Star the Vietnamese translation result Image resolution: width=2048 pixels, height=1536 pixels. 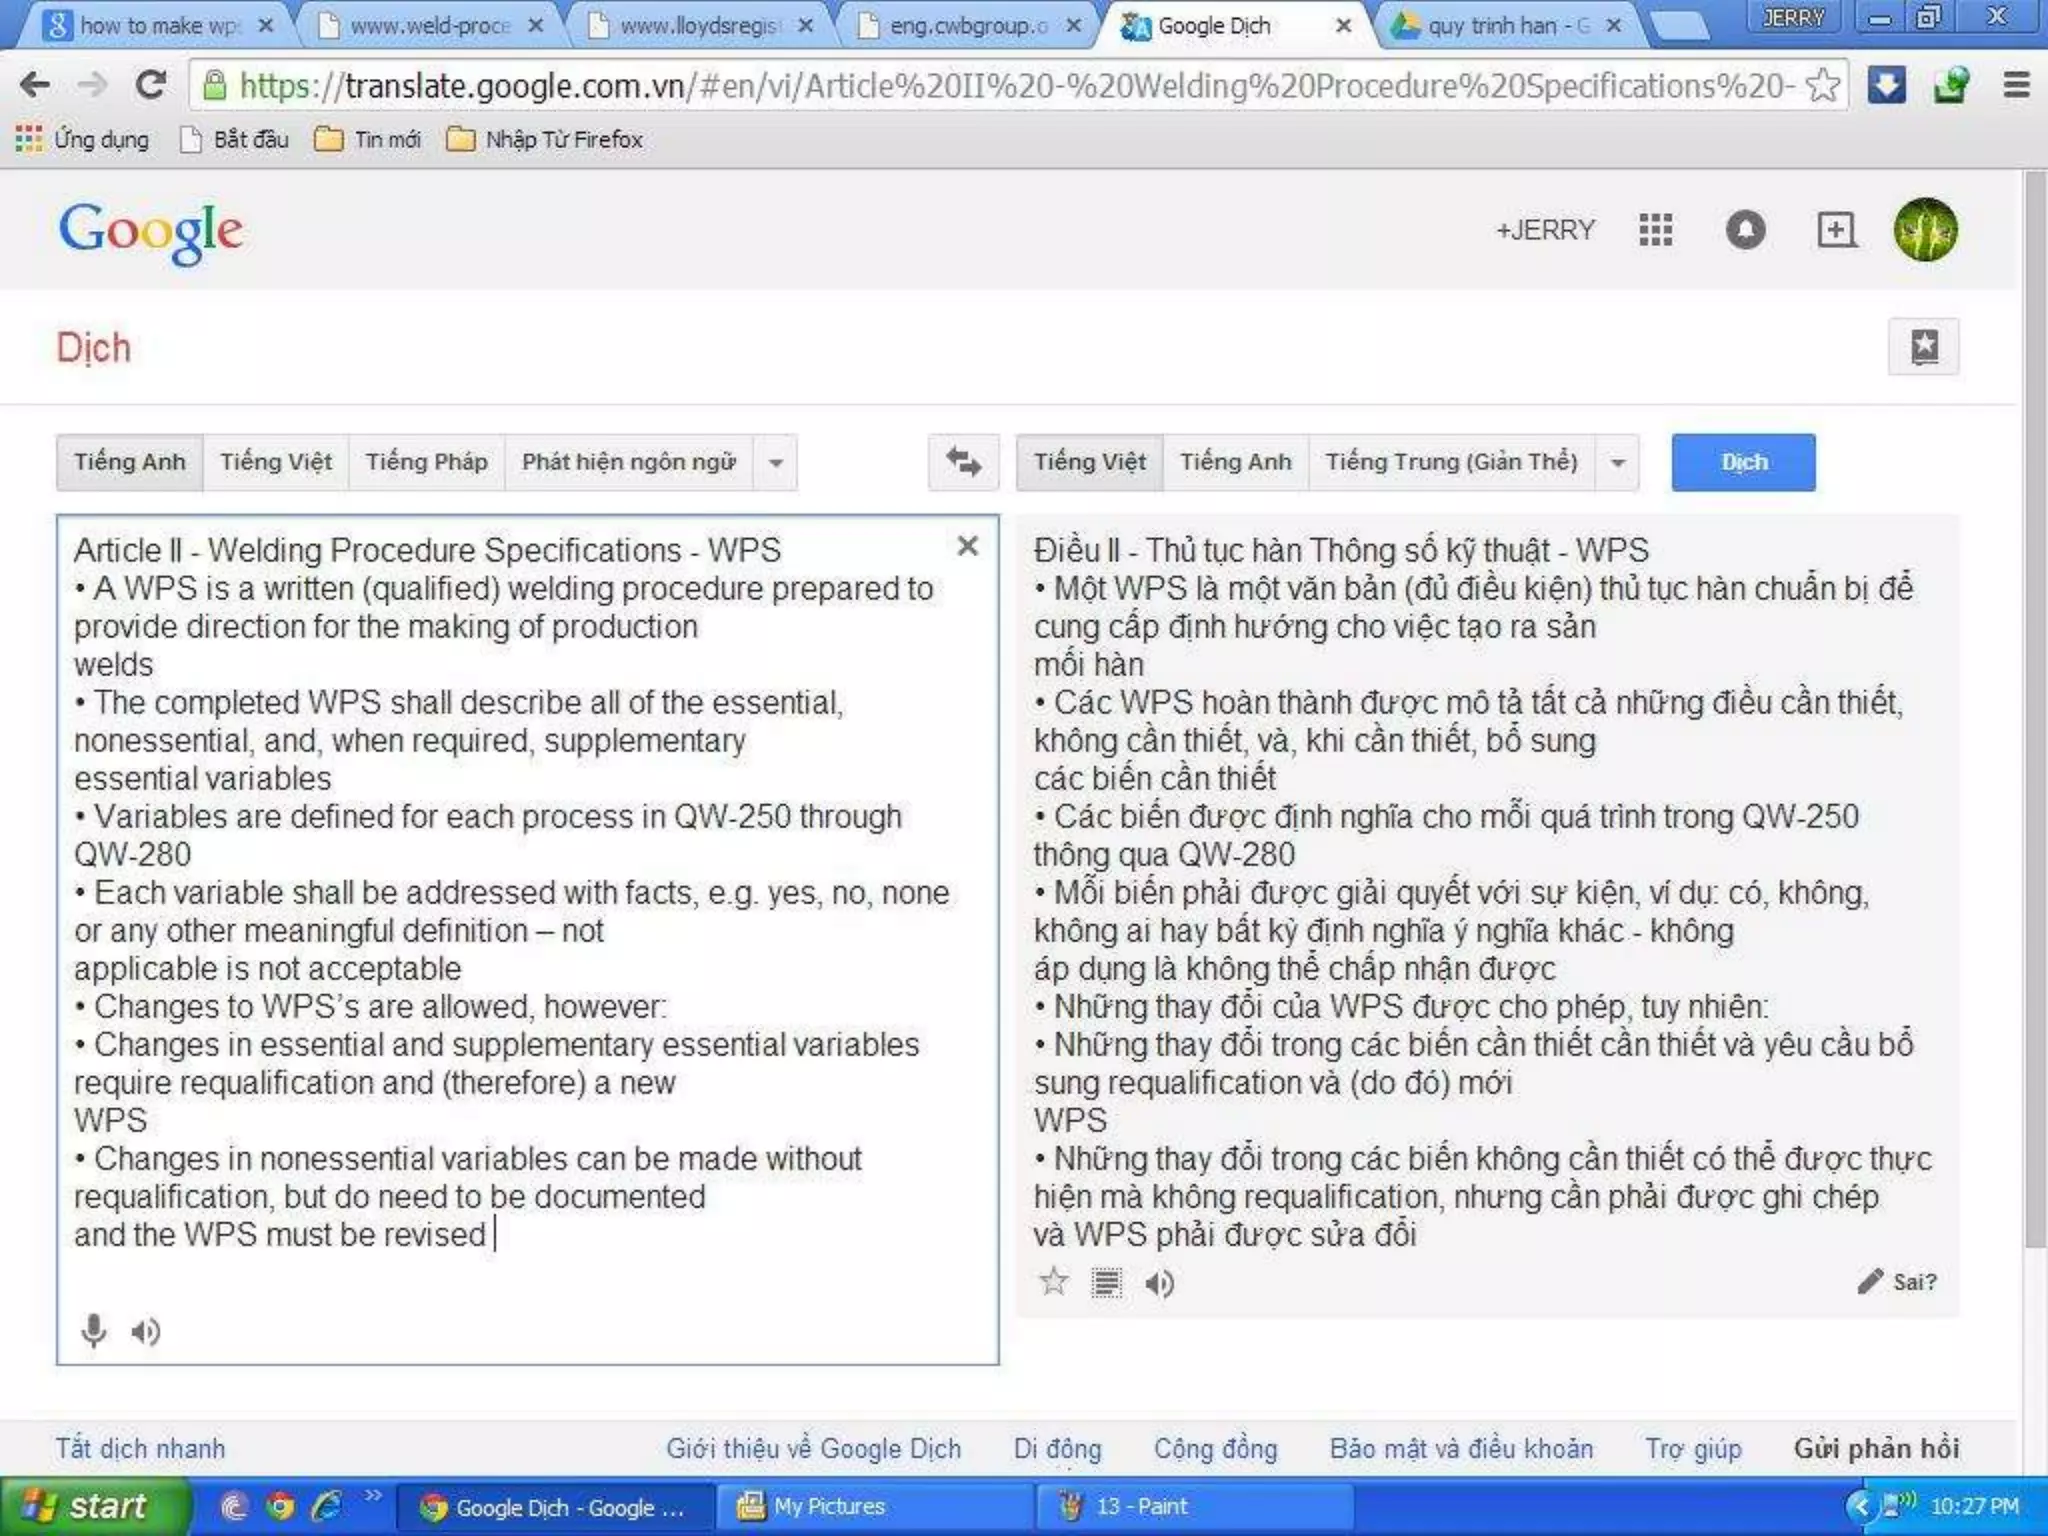(1053, 1282)
